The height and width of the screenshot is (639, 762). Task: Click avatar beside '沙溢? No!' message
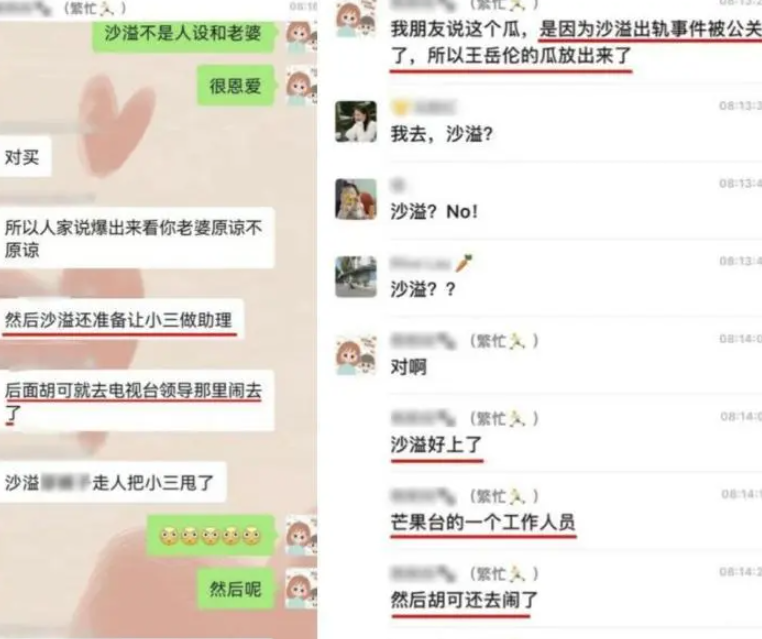(x=356, y=199)
